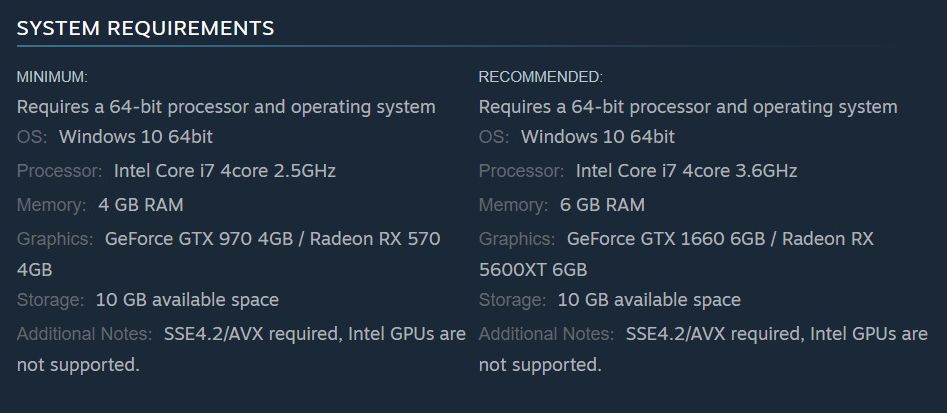The height and width of the screenshot is (413, 947).
Task: Click 10 GB available space under RECOMMENDED
Action: click(x=649, y=300)
